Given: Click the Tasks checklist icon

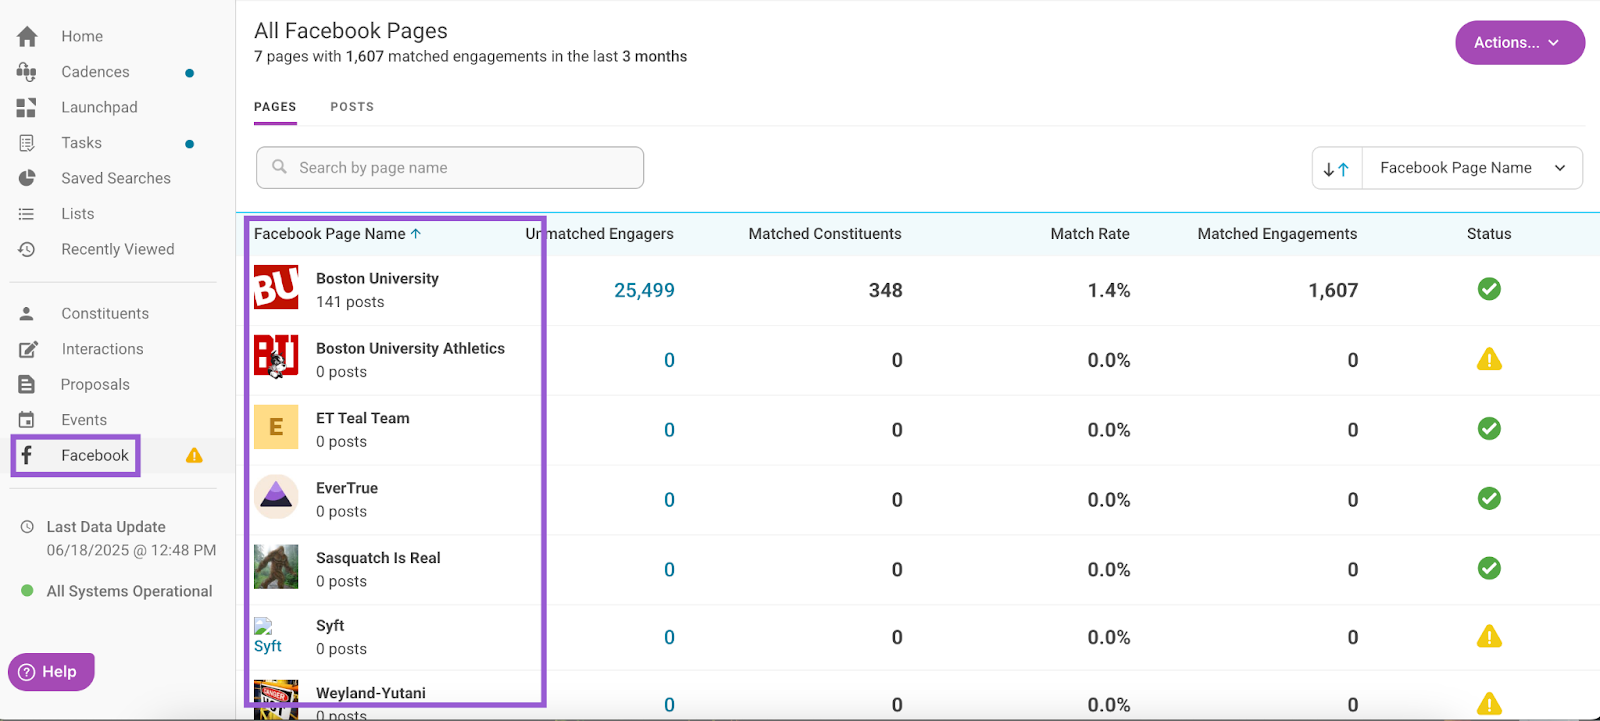Looking at the screenshot, I should (27, 143).
